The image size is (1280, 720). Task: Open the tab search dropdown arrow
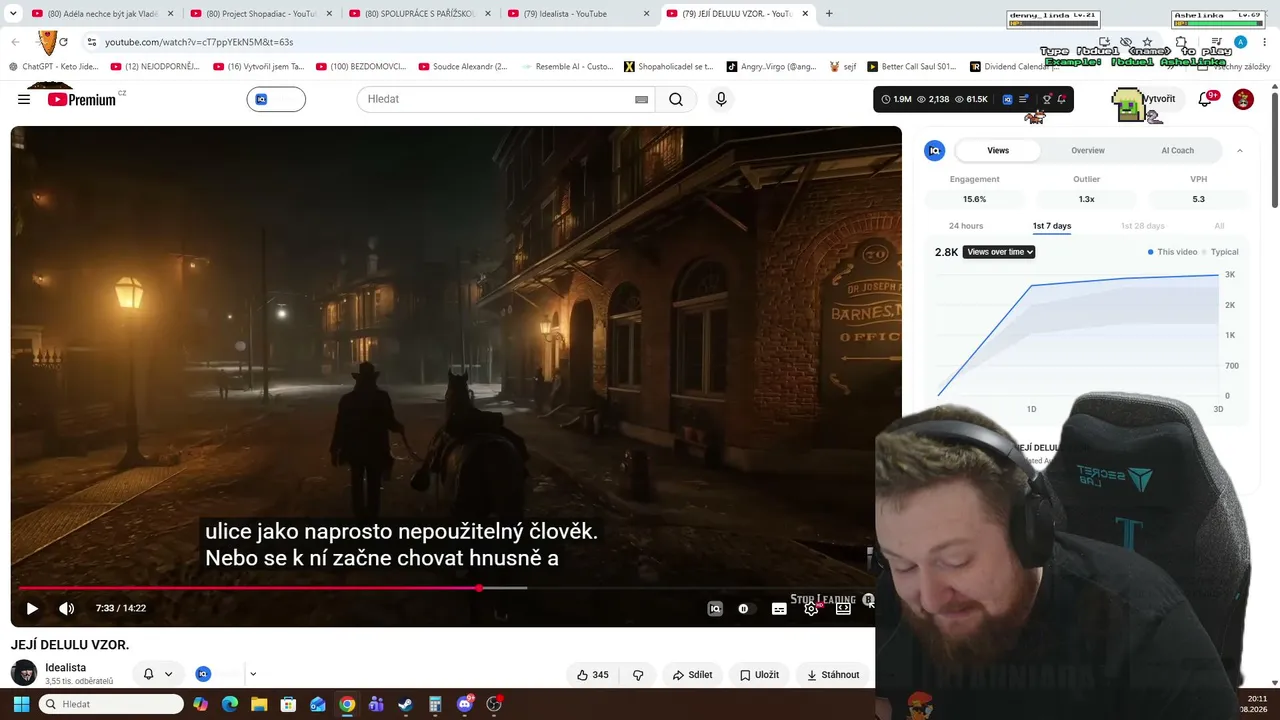tap(13, 14)
